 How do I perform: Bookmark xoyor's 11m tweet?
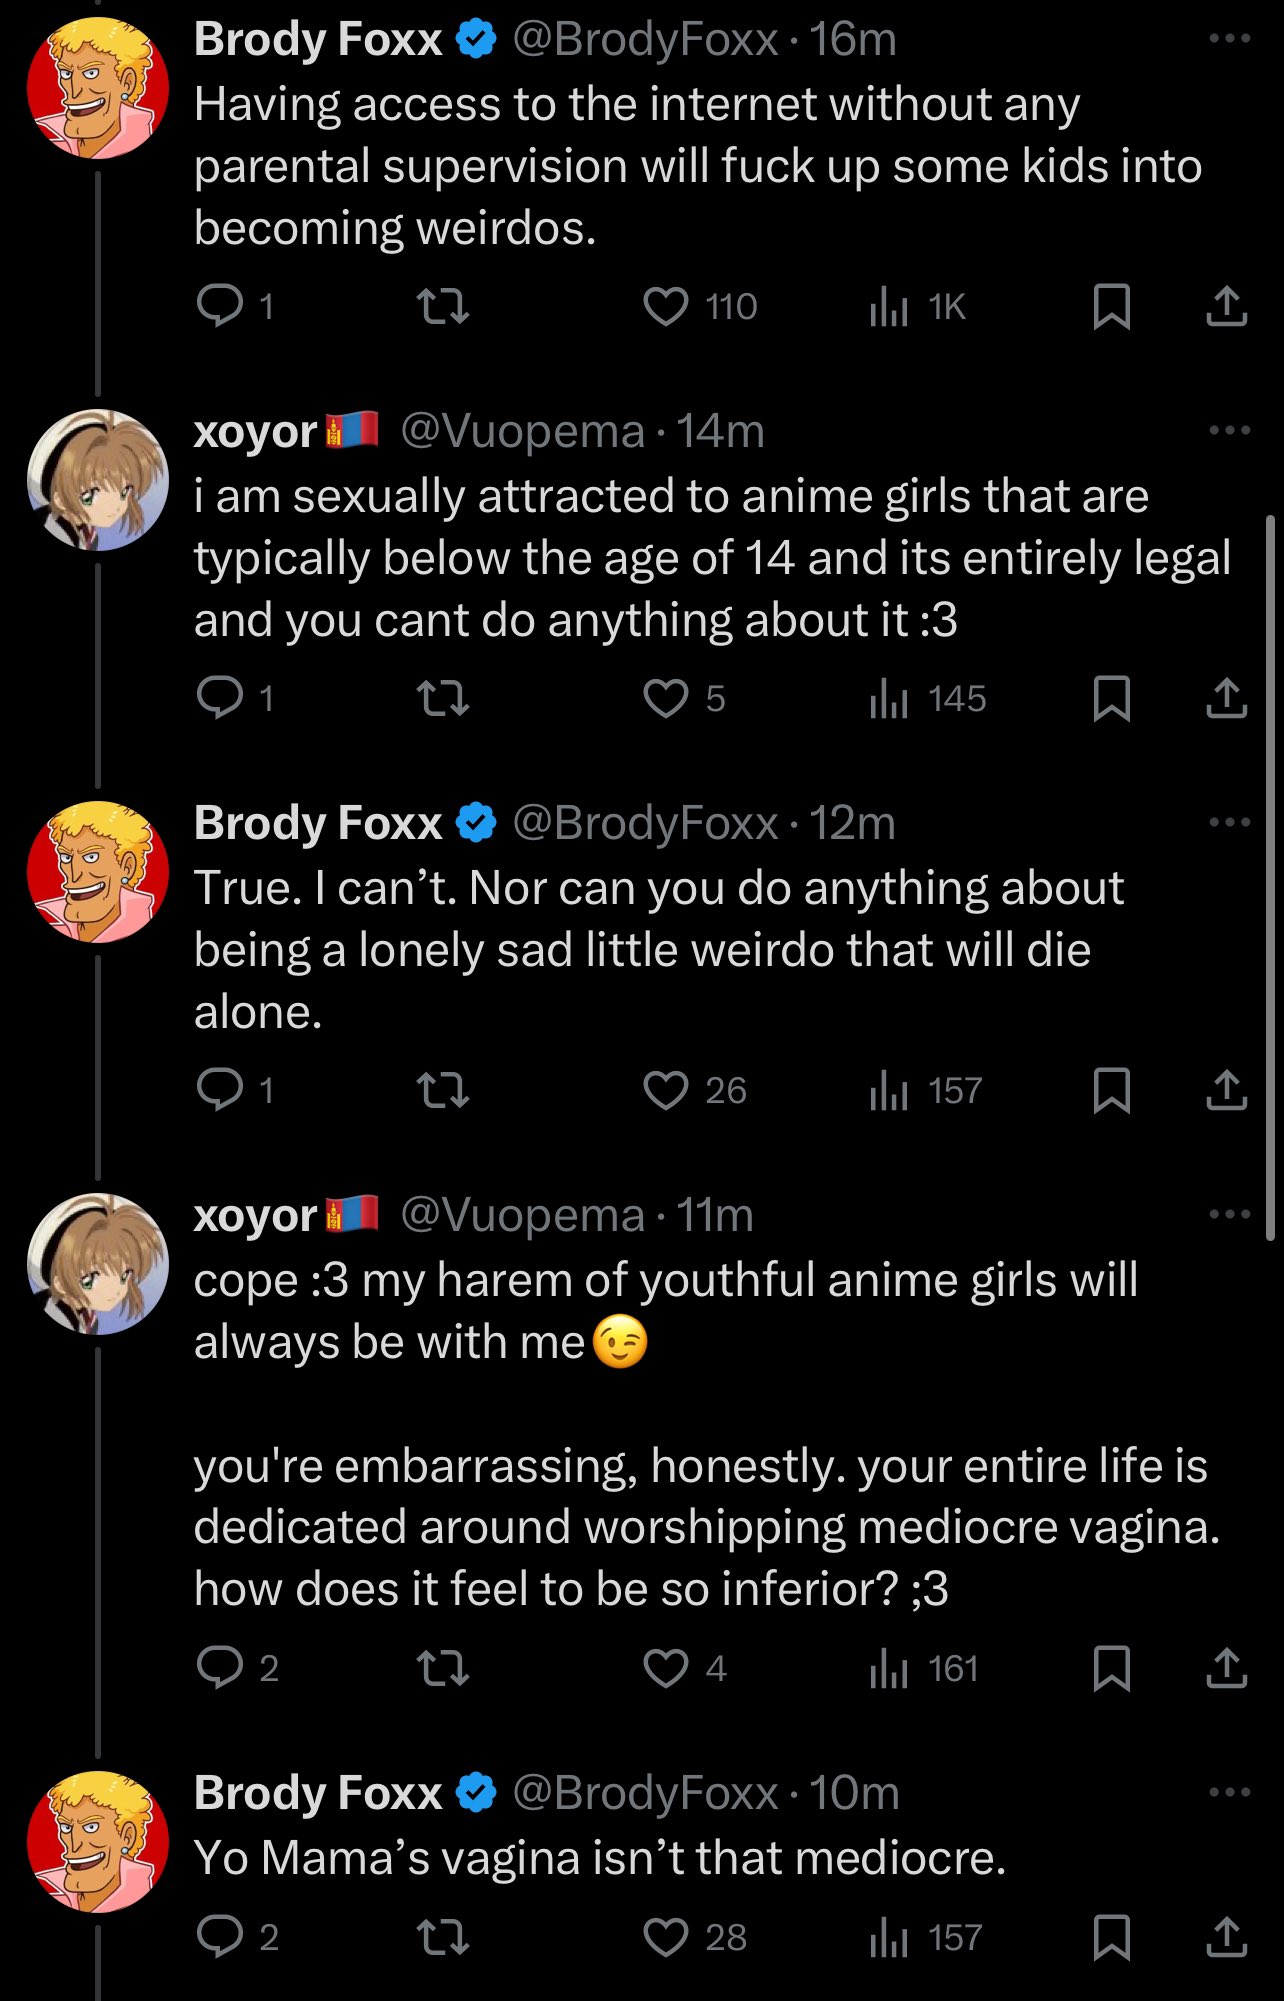tap(1111, 1668)
